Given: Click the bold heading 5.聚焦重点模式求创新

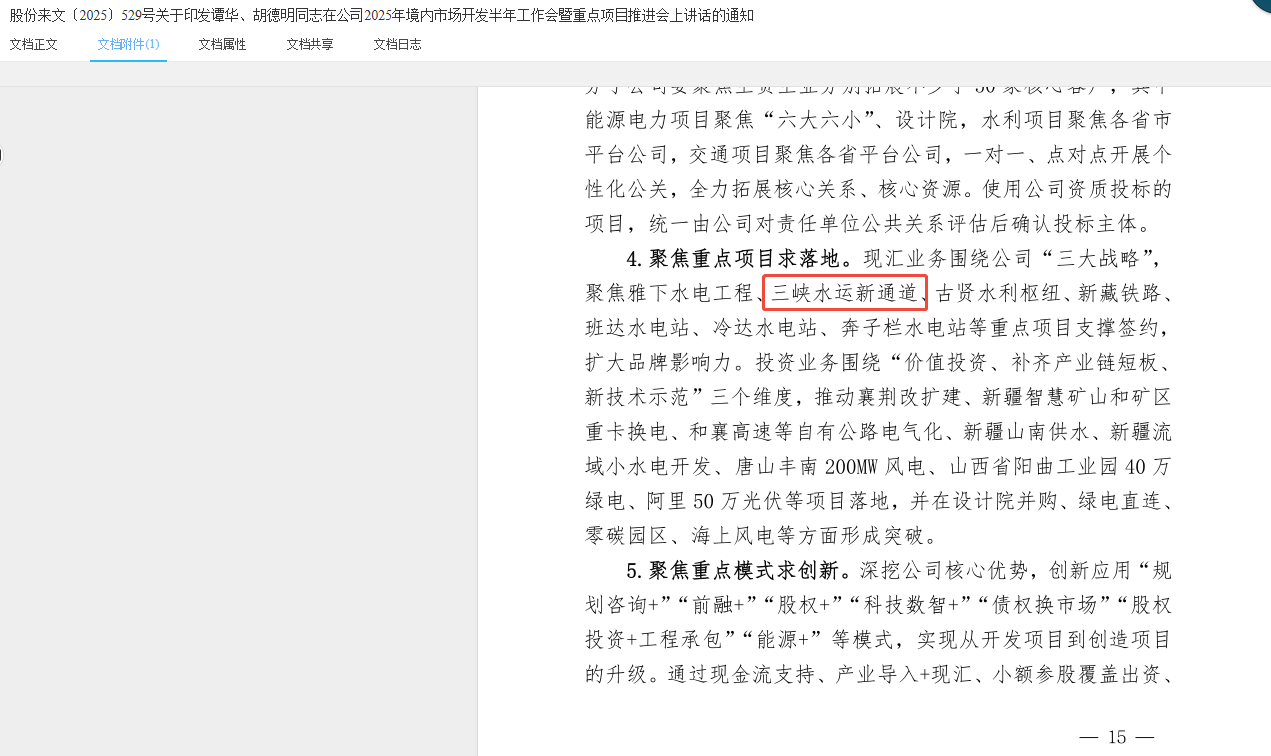Looking at the screenshot, I should tap(734, 571).
